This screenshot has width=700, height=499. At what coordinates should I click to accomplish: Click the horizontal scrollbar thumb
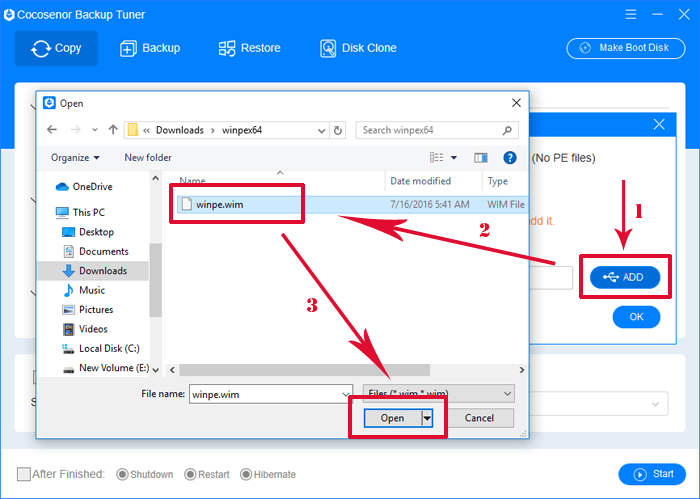[x=304, y=370]
